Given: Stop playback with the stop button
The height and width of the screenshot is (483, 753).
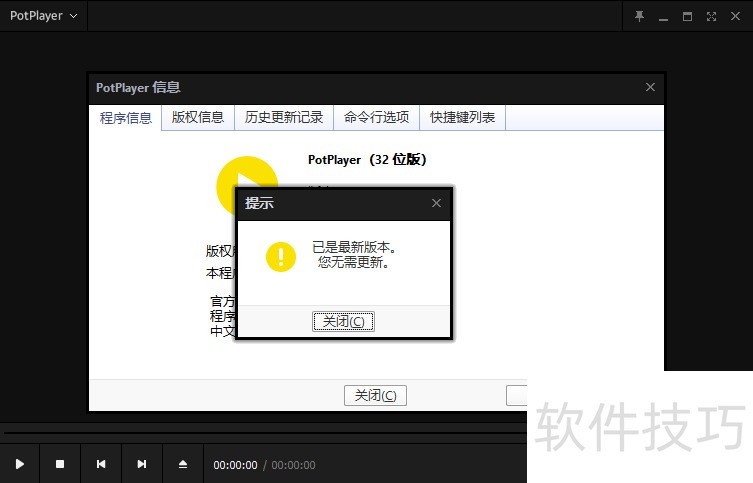Looking at the screenshot, I should click(60, 464).
